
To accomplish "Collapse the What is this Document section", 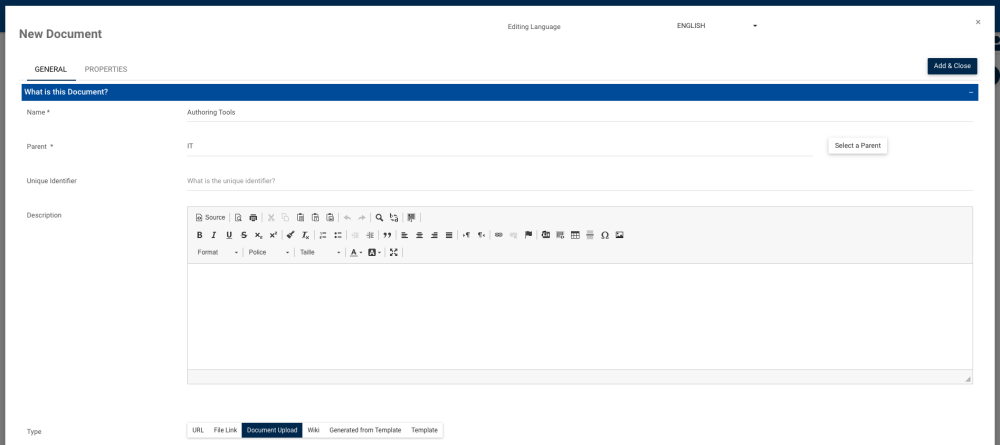I will 971,92.
